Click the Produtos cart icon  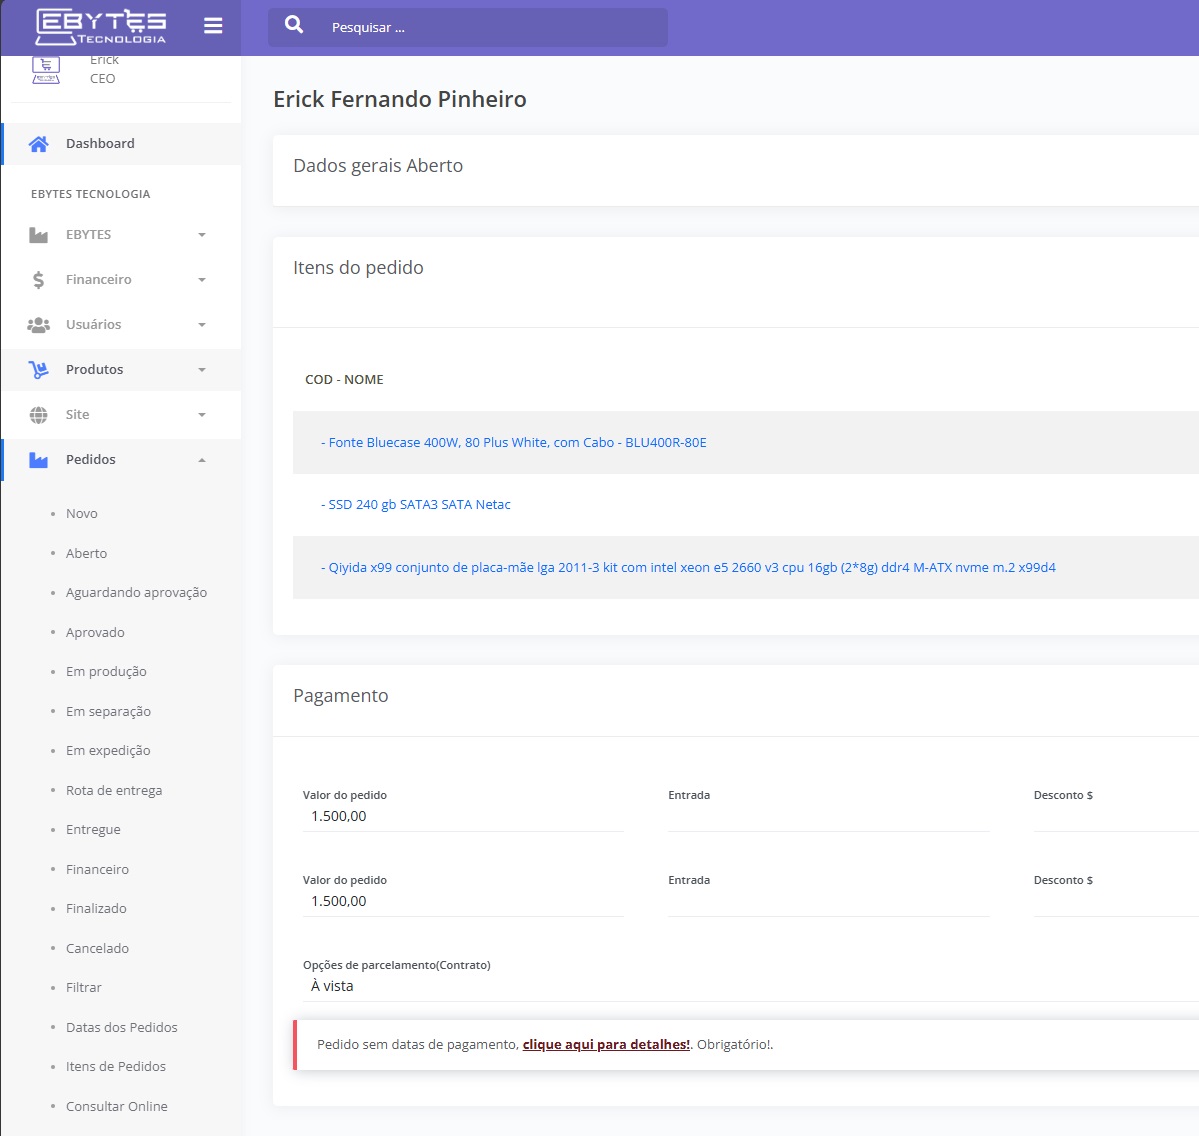click(x=38, y=370)
